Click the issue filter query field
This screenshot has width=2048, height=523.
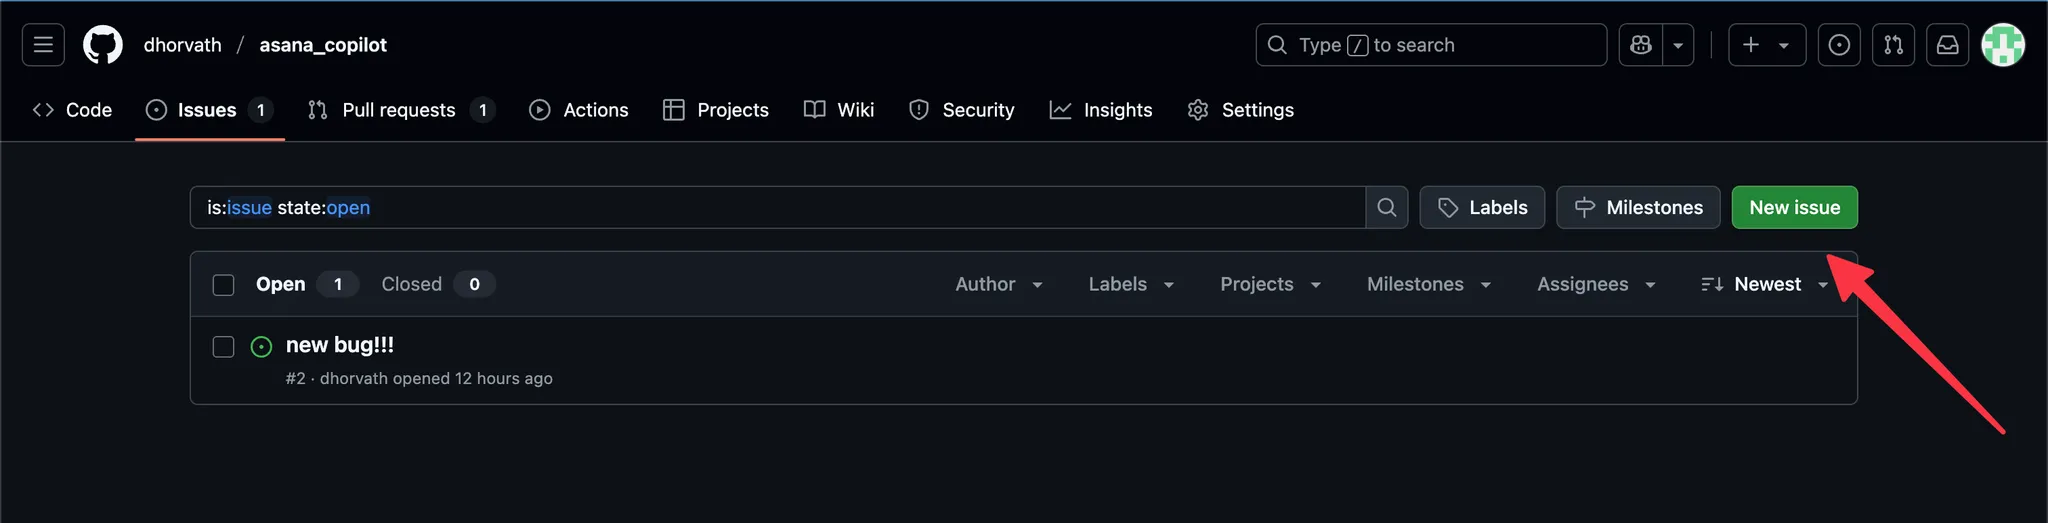coord(778,207)
